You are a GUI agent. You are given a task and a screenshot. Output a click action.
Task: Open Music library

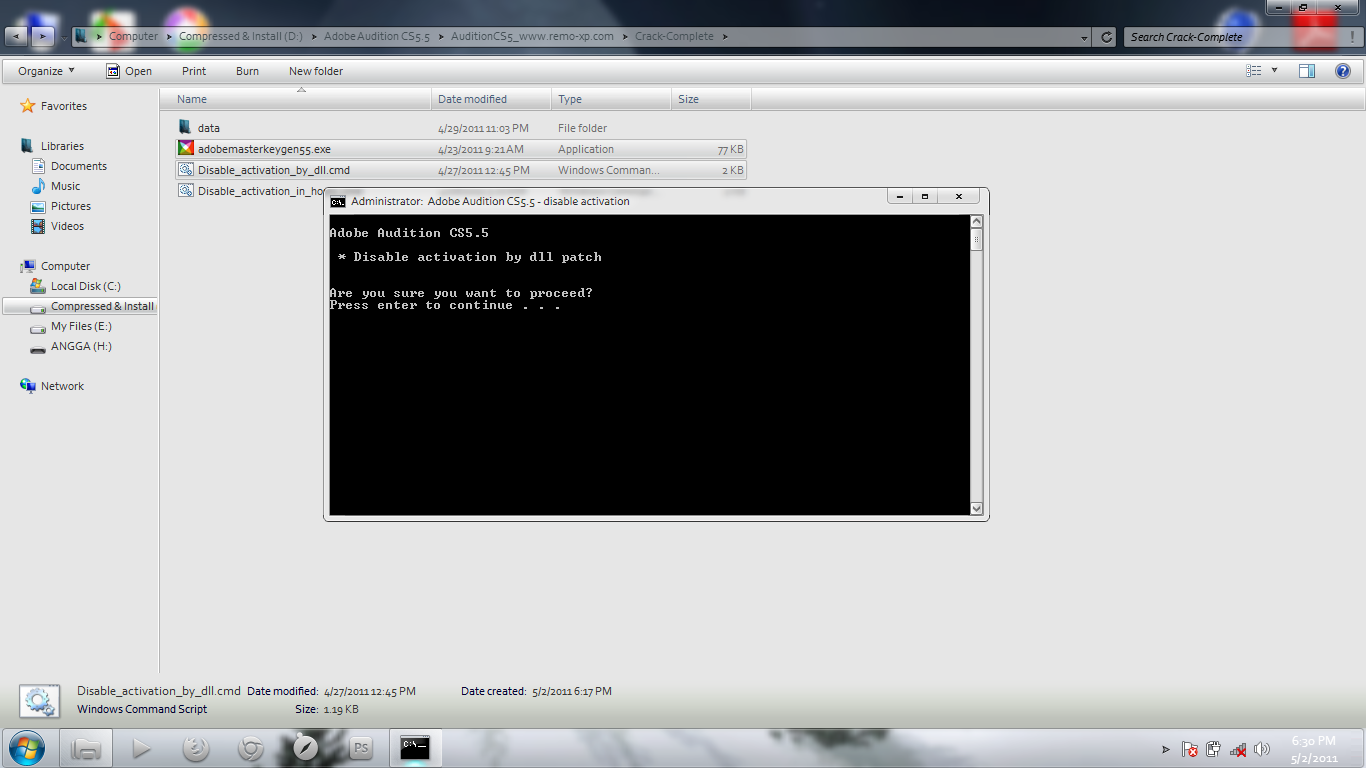coord(66,186)
